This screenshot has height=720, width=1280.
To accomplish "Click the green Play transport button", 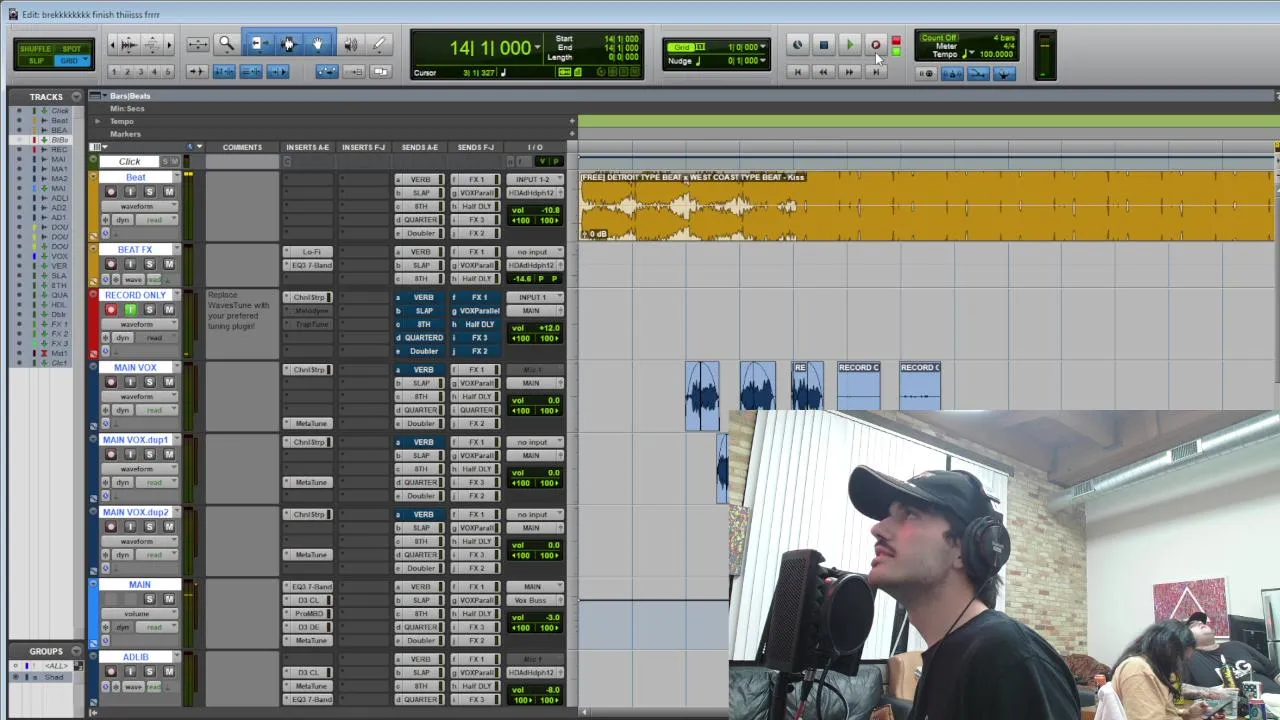I will tap(849, 45).
